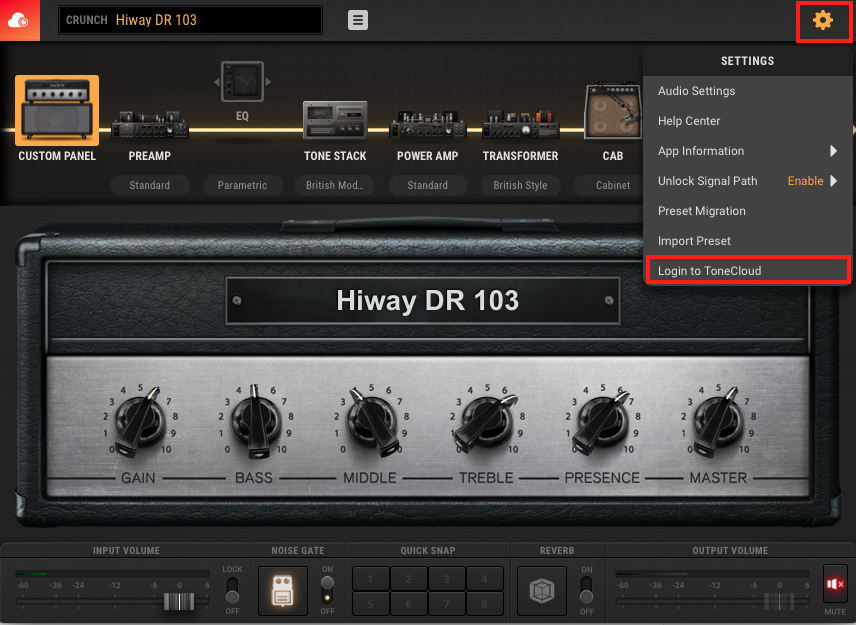Toggle the Noise Gate on/off switch

pos(327,590)
